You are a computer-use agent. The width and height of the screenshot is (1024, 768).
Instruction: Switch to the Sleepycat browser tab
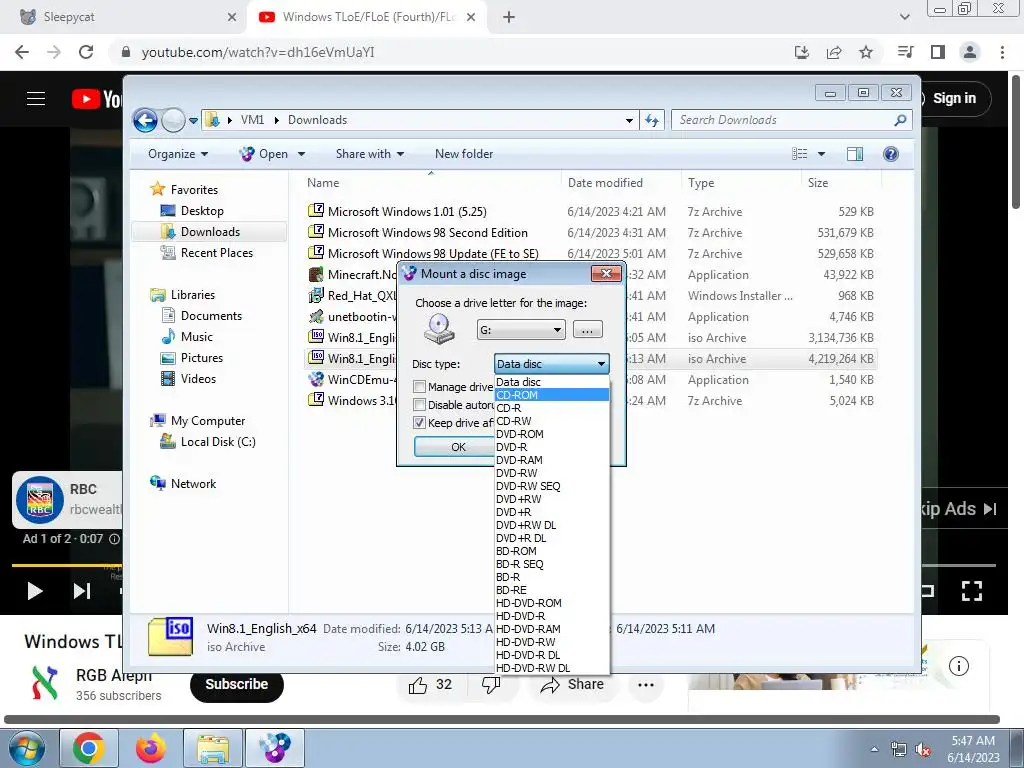(124, 17)
